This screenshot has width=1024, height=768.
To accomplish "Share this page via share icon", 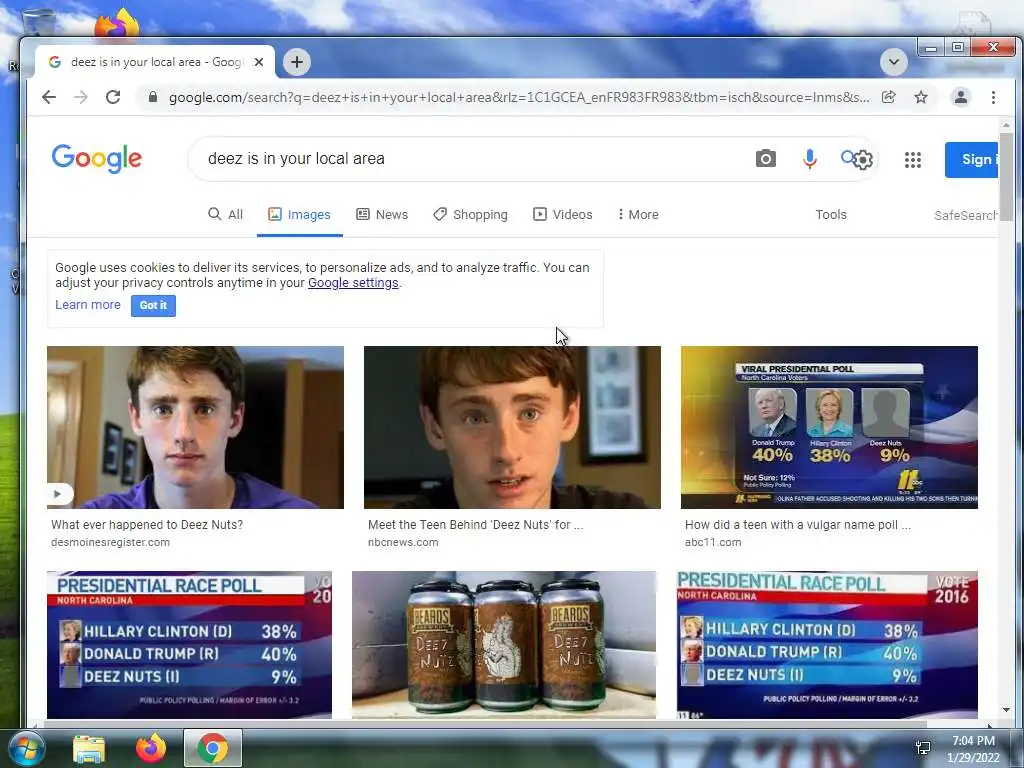I will point(888,97).
